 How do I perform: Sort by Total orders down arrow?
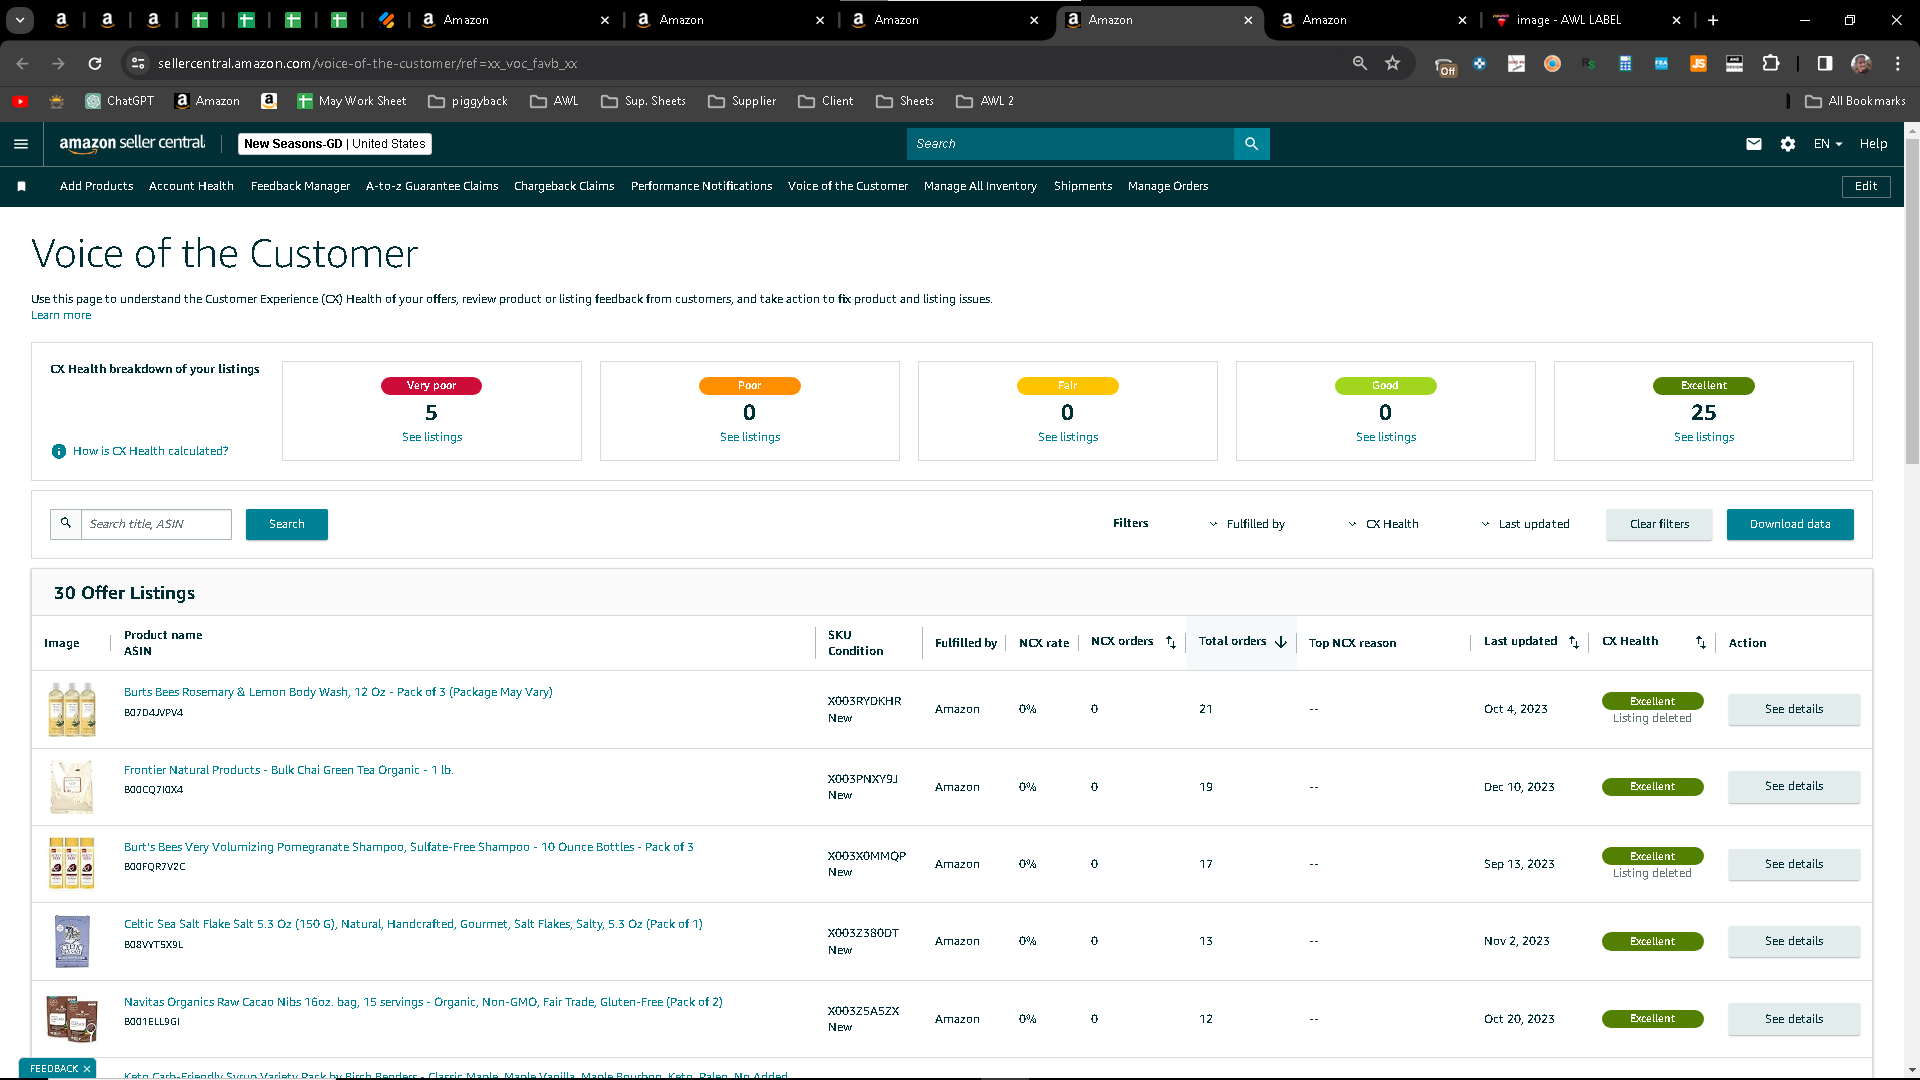pos(1281,642)
